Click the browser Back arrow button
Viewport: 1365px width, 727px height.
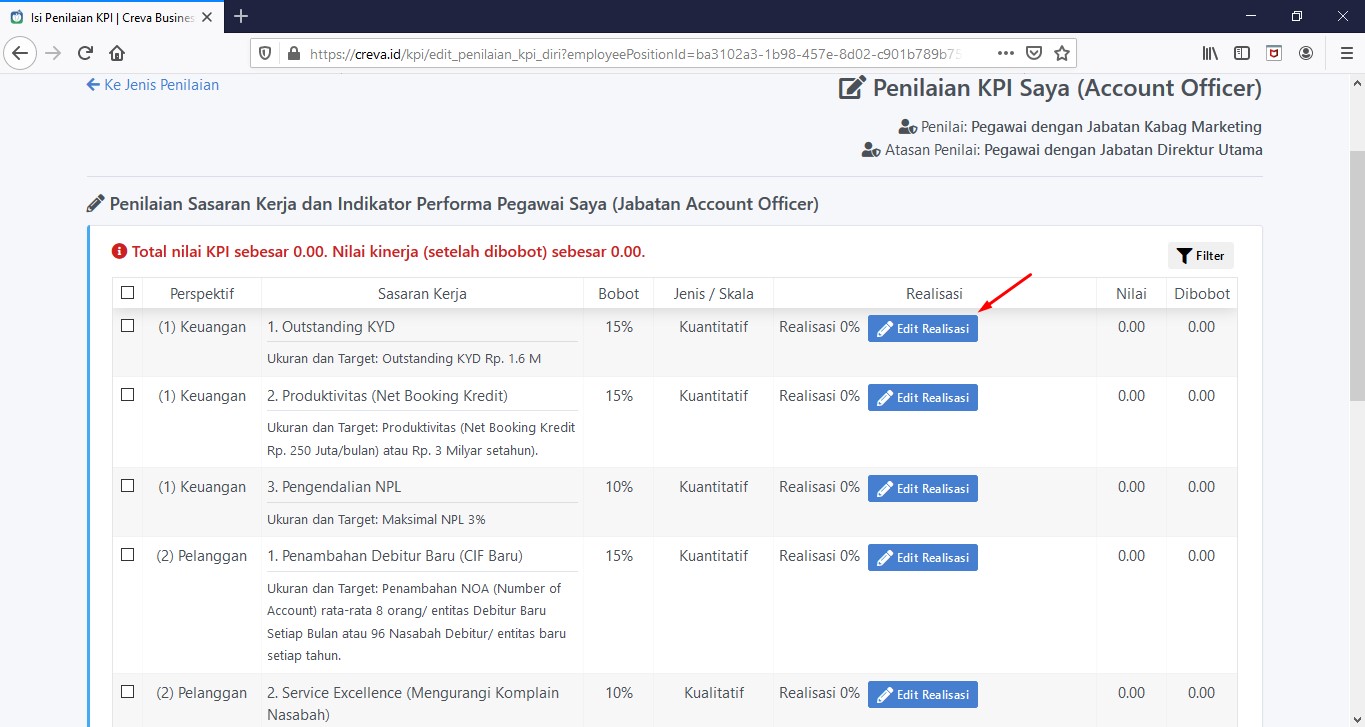[21, 53]
